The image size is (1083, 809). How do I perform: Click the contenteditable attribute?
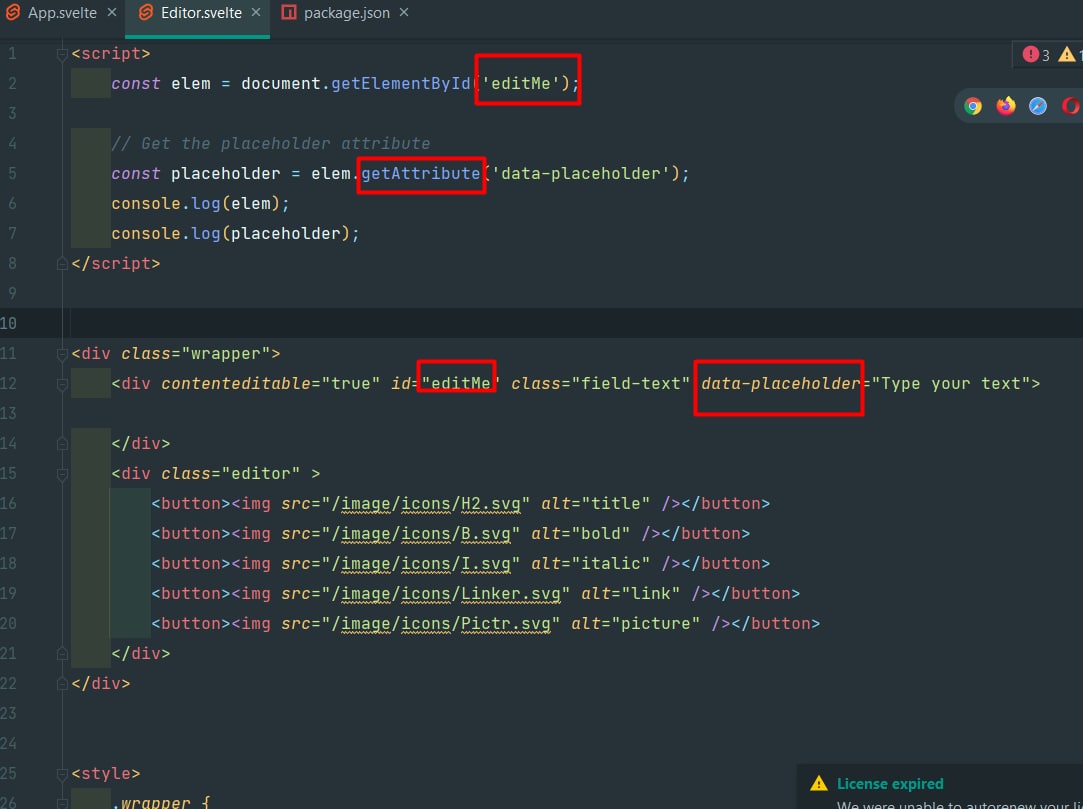click(236, 383)
